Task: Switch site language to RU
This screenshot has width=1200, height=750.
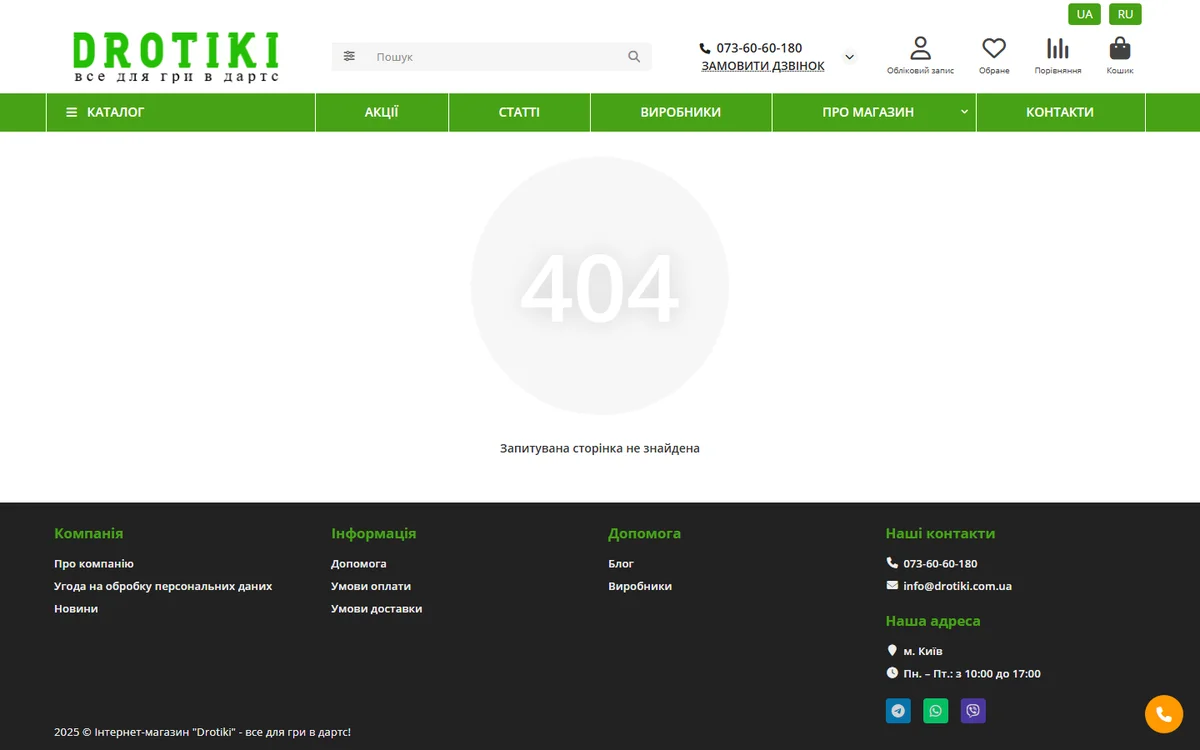Action: pyautogui.click(x=1126, y=14)
